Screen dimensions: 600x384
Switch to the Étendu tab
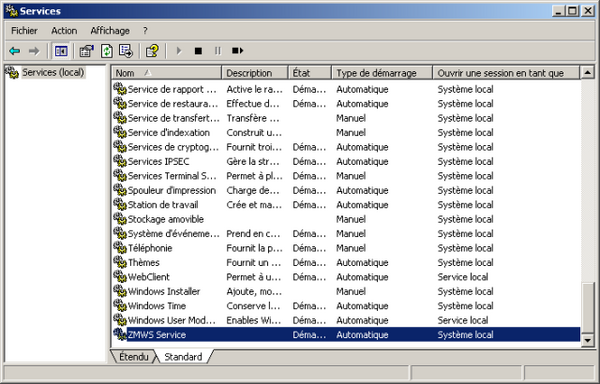(x=134, y=356)
